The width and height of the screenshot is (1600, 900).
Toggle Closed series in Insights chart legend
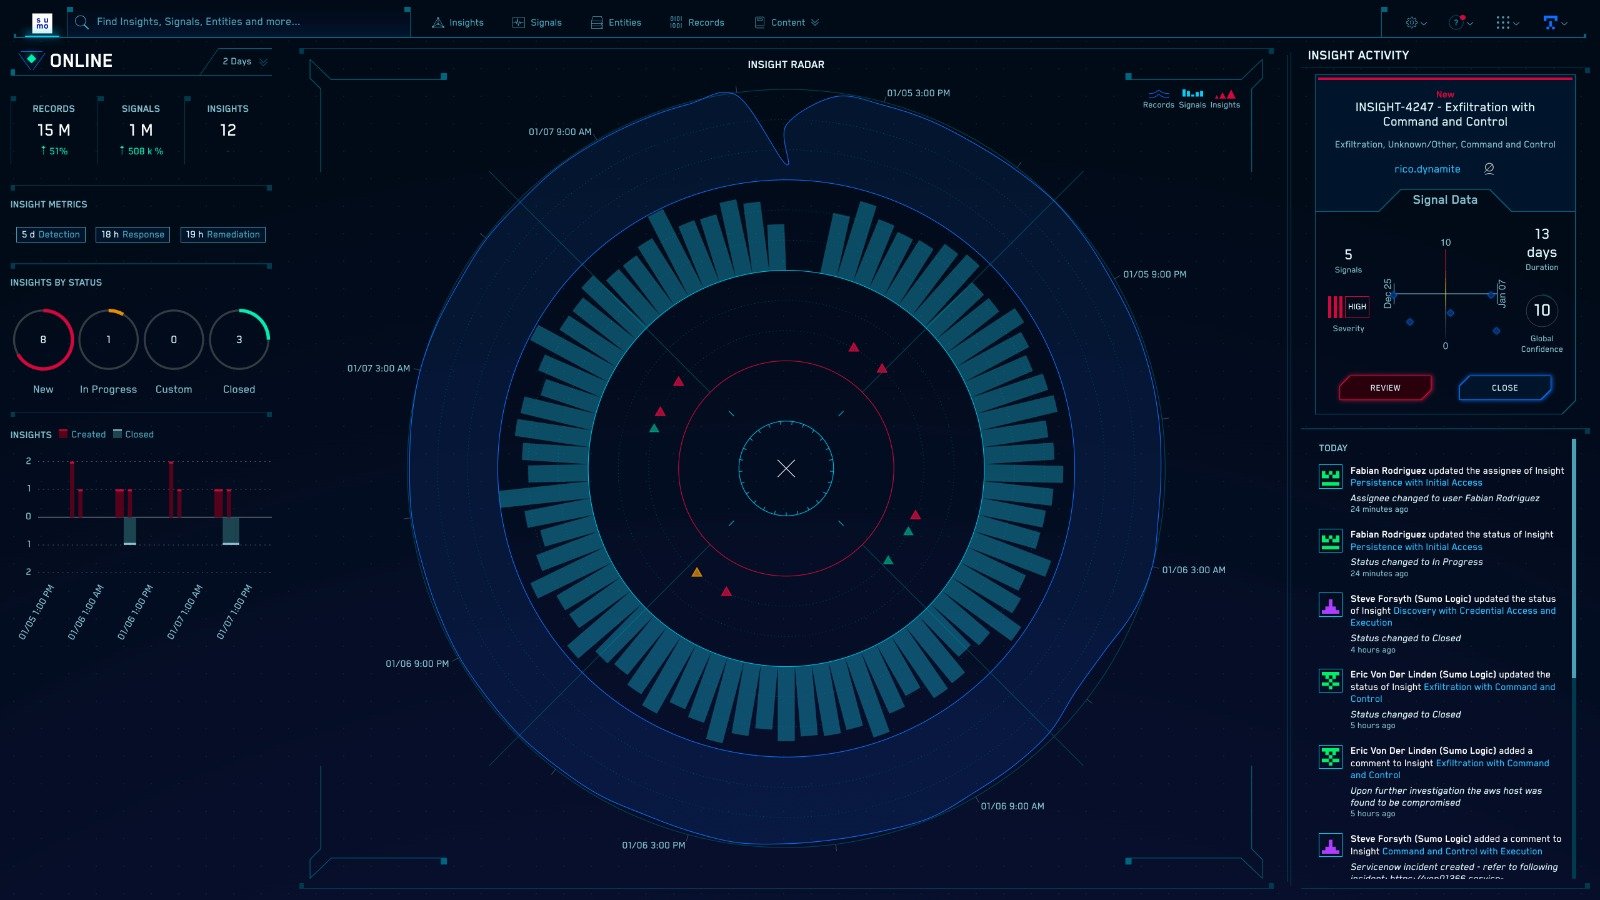point(134,434)
